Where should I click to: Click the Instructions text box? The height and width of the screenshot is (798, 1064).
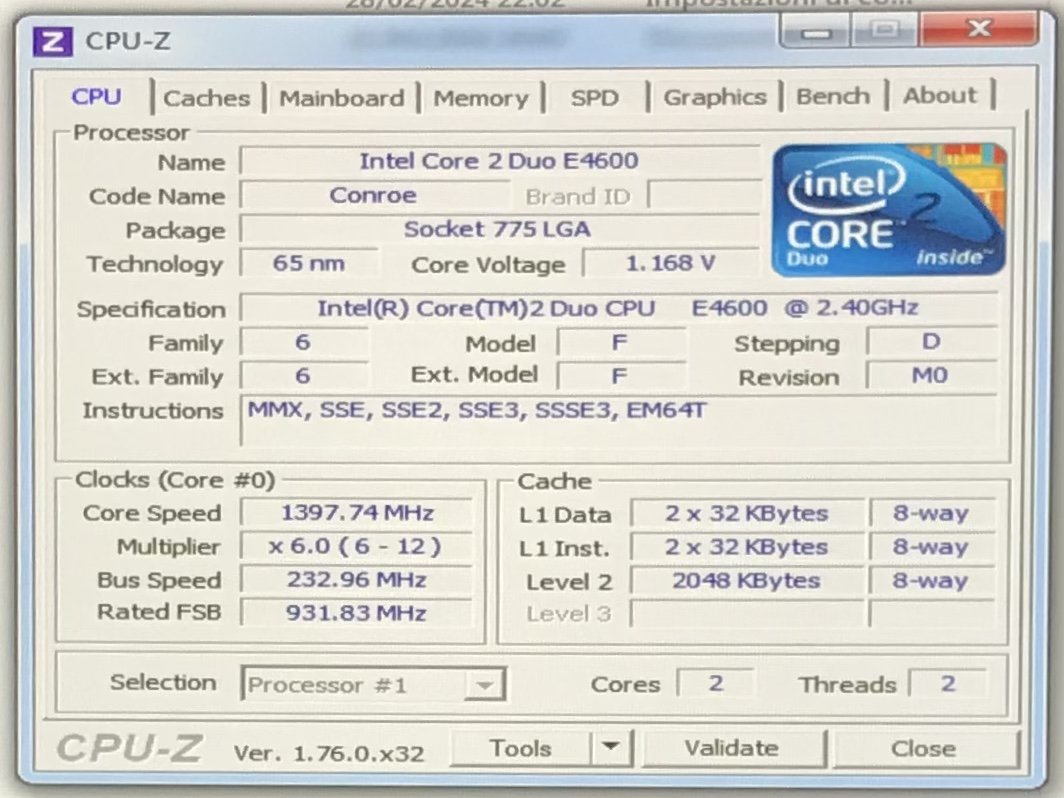(x=617, y=420)
